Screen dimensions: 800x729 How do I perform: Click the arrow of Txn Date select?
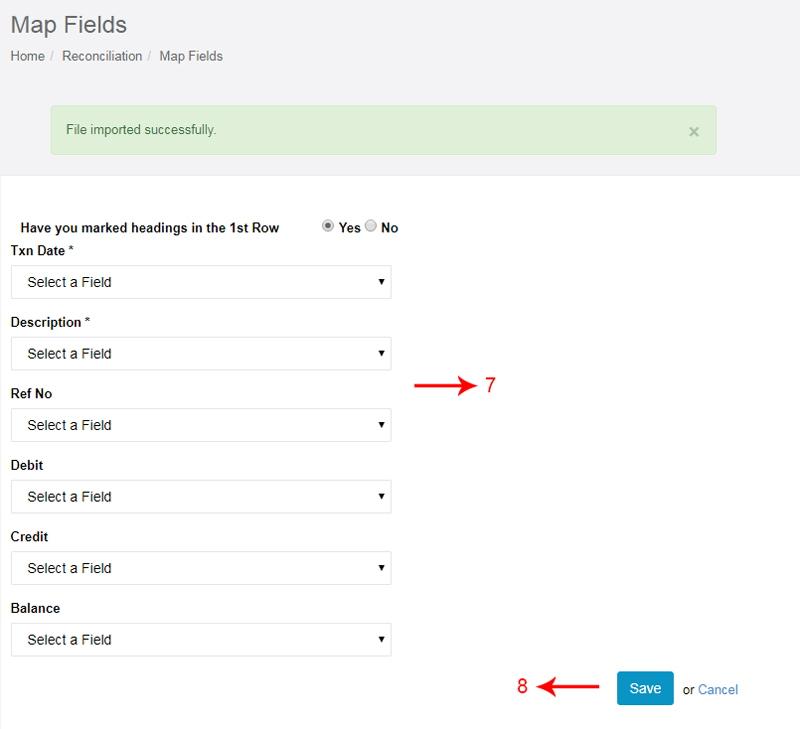point(381,282)
